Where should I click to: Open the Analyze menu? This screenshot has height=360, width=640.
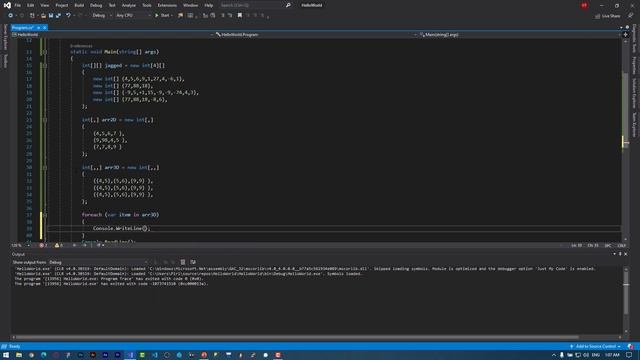(129, 5)
